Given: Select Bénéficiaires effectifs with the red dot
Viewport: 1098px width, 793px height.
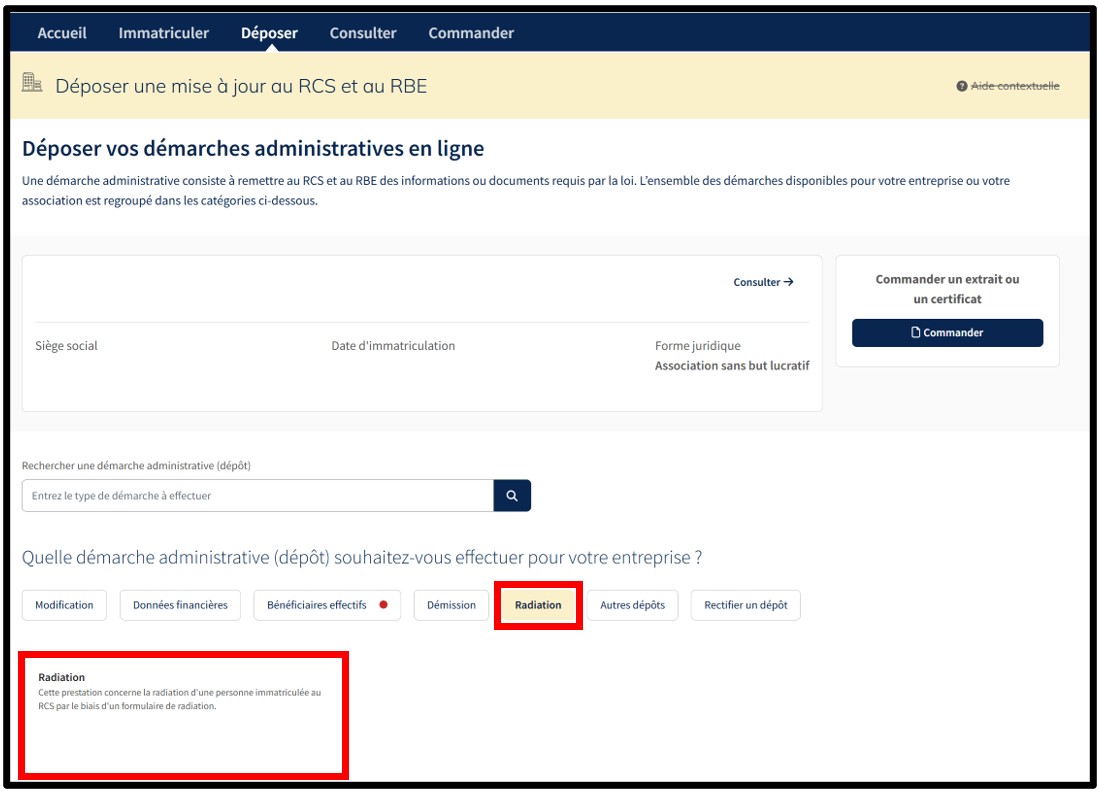Looking at the screenshot, I should (x=326, y=605).
